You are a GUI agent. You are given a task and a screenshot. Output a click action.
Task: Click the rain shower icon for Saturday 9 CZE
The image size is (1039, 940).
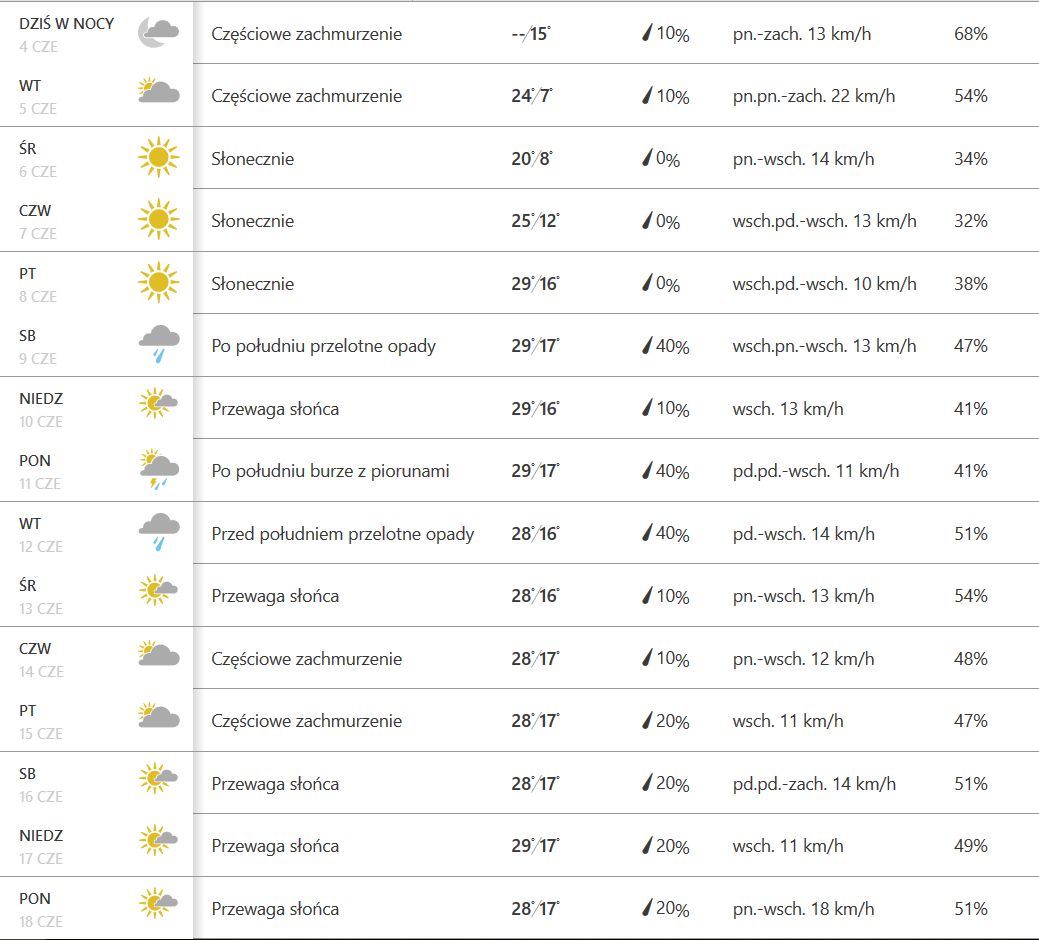[x=158, y=345]
